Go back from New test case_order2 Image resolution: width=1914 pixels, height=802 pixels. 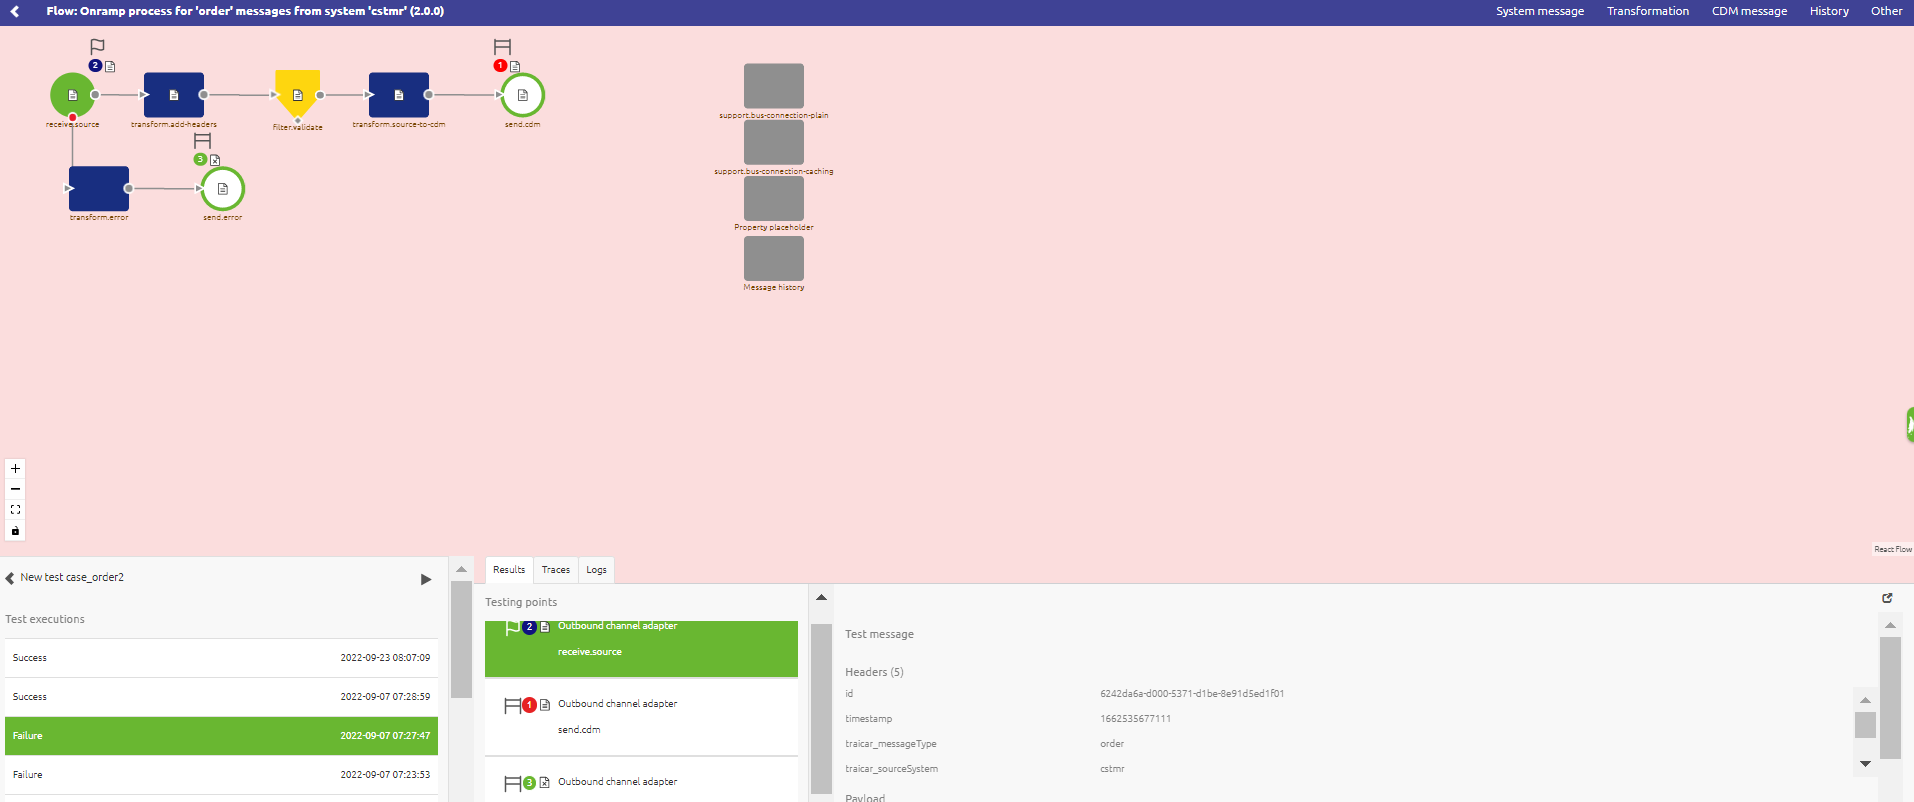(x=10, y=578)
